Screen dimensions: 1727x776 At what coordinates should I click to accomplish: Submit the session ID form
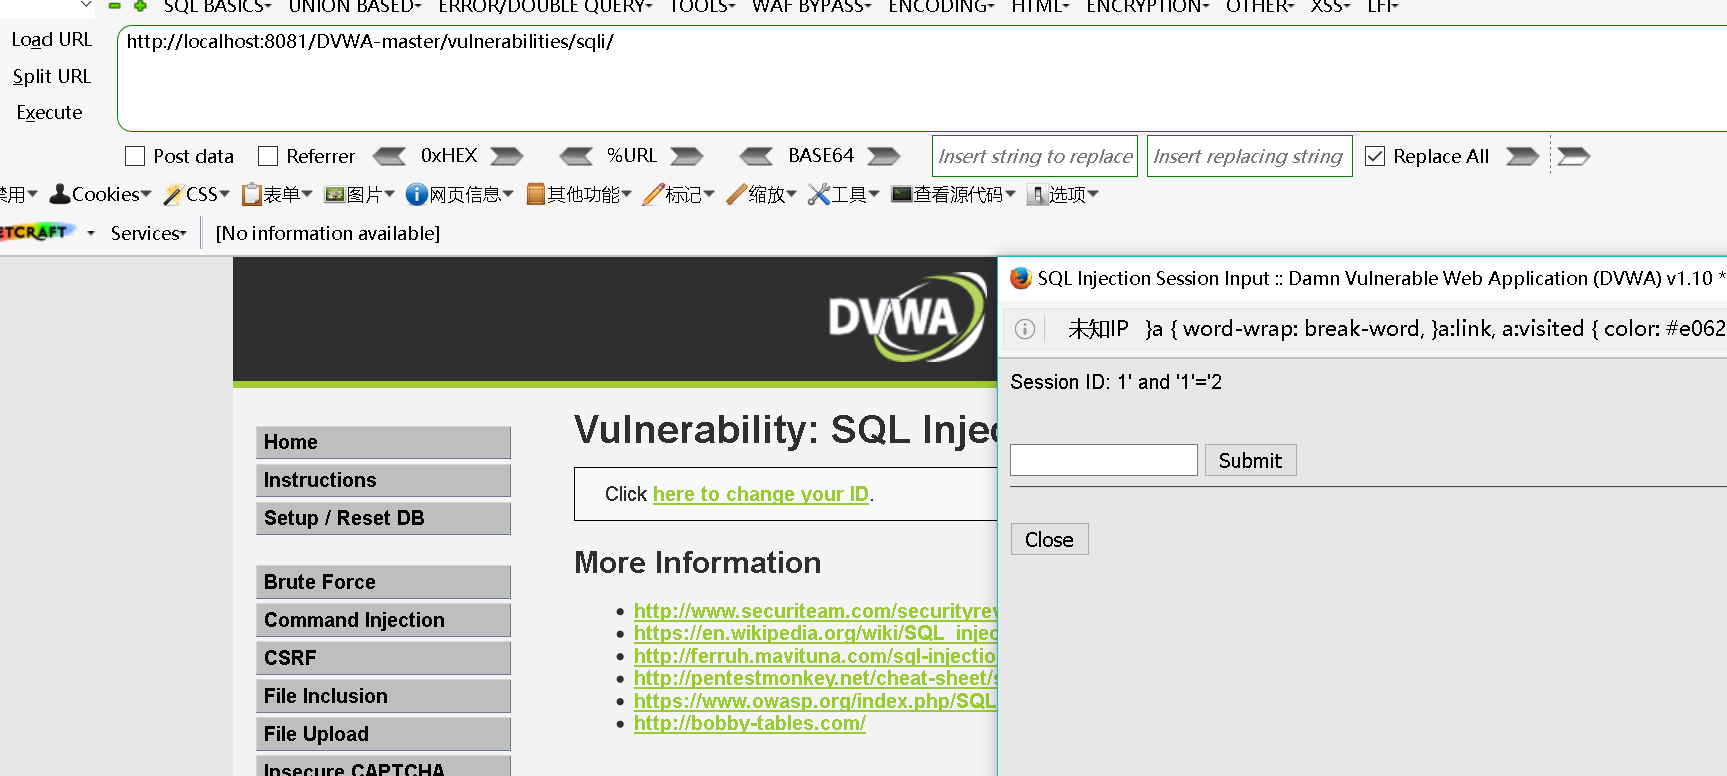pos(1250,460)
